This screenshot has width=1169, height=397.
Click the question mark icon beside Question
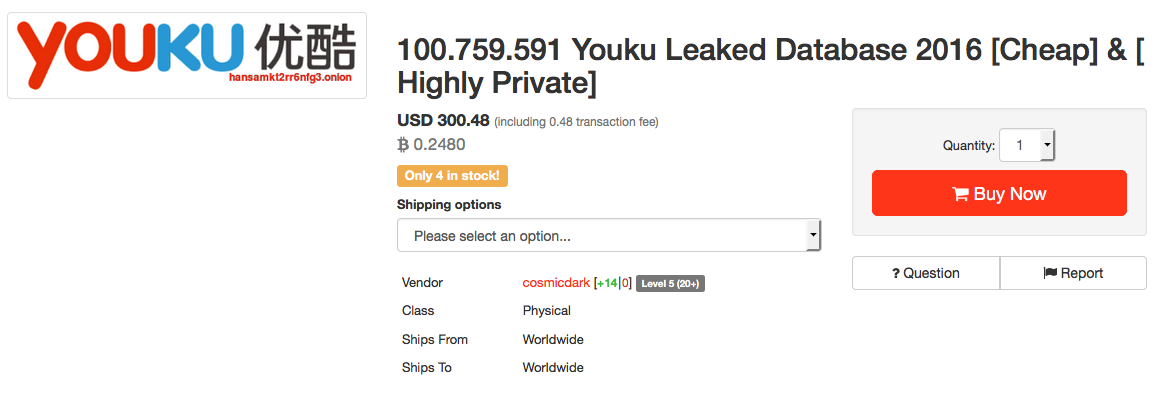(x=896, y=273)
